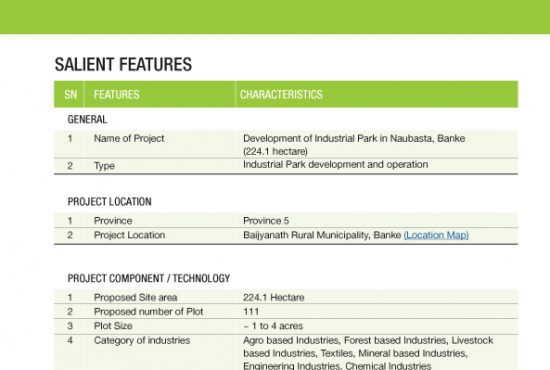Select the Type row label
Screen dimensions: 550x370
point(104,166)
